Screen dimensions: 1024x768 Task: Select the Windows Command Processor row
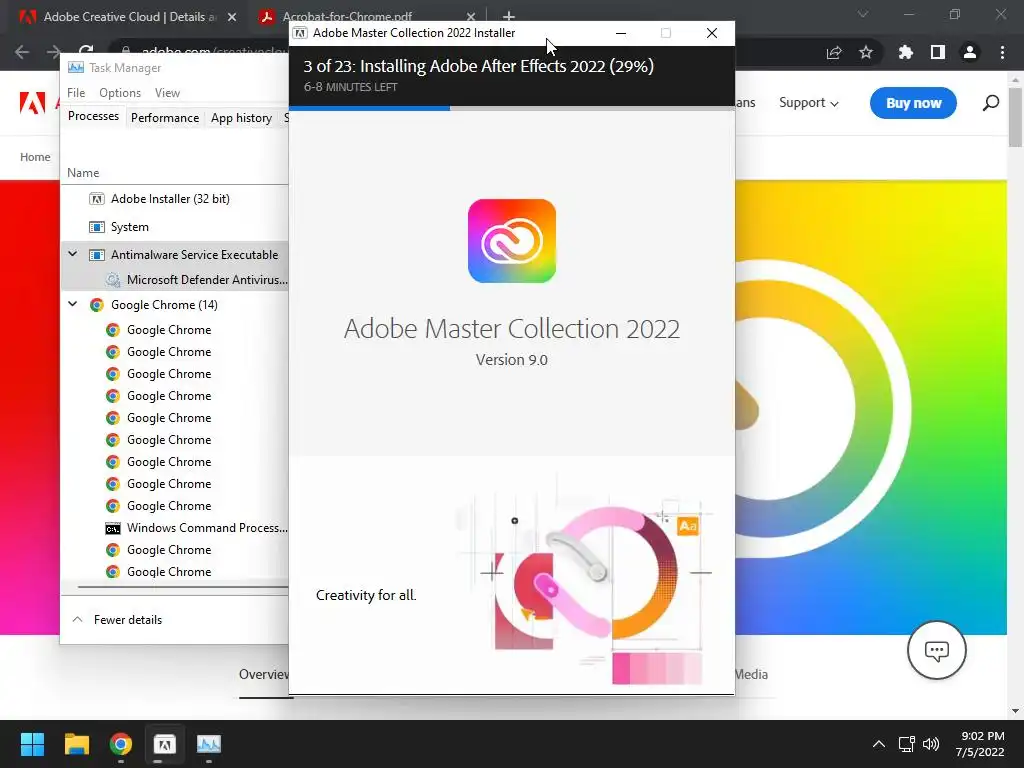(x=174, y=528)
